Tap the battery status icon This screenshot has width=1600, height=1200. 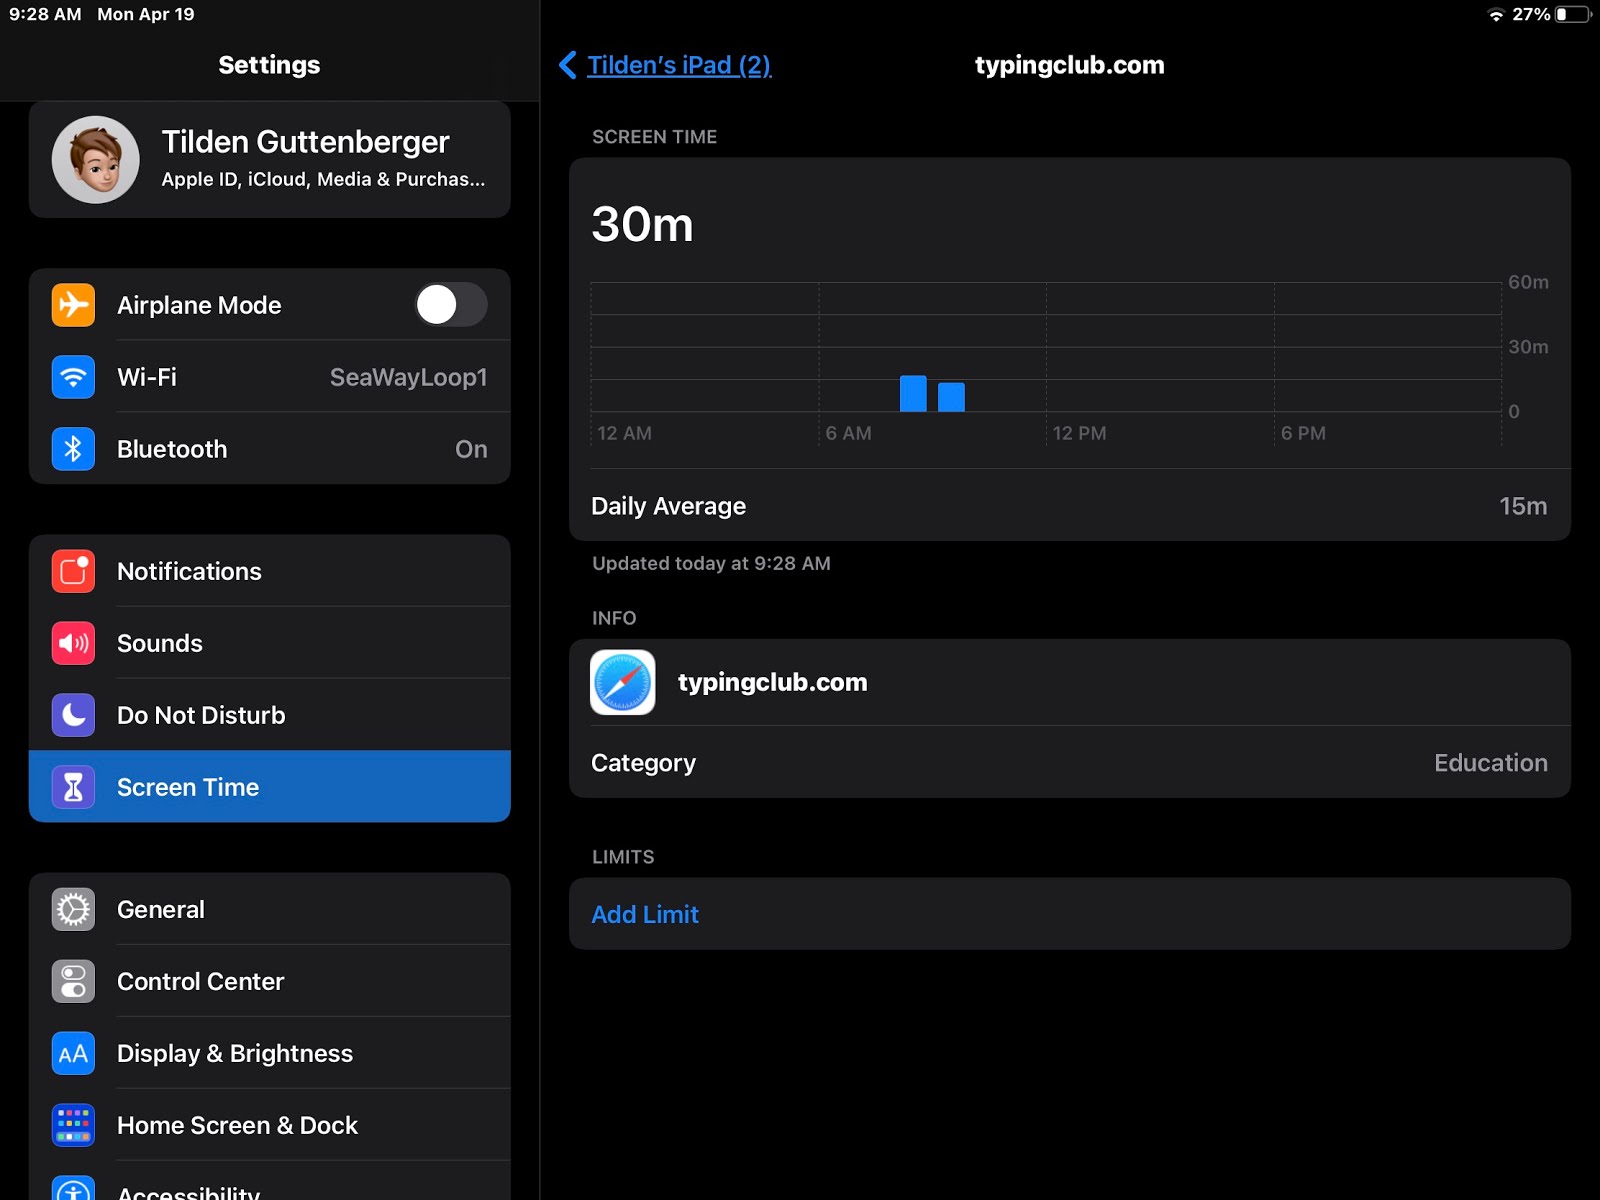(x=1573, y=14)
